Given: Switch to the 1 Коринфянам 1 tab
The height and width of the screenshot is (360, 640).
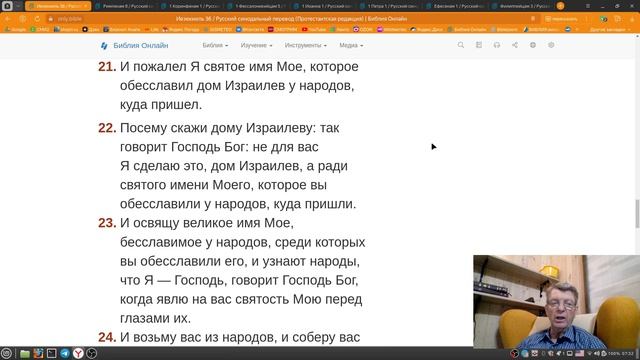Looking at the screenshot, I should point(191,6).
